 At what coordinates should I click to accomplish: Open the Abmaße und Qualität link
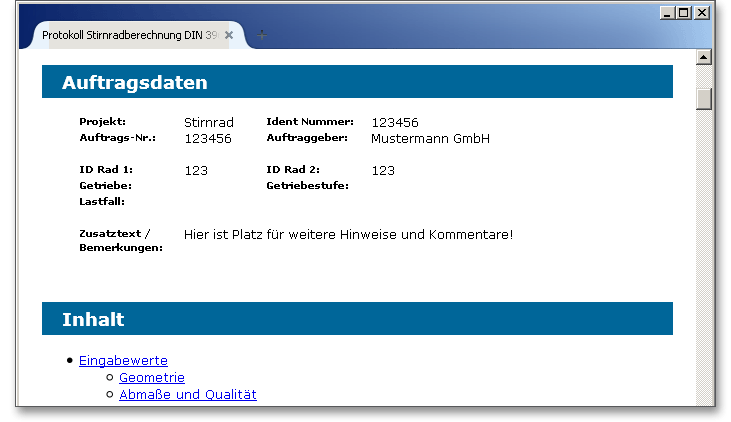187,395
